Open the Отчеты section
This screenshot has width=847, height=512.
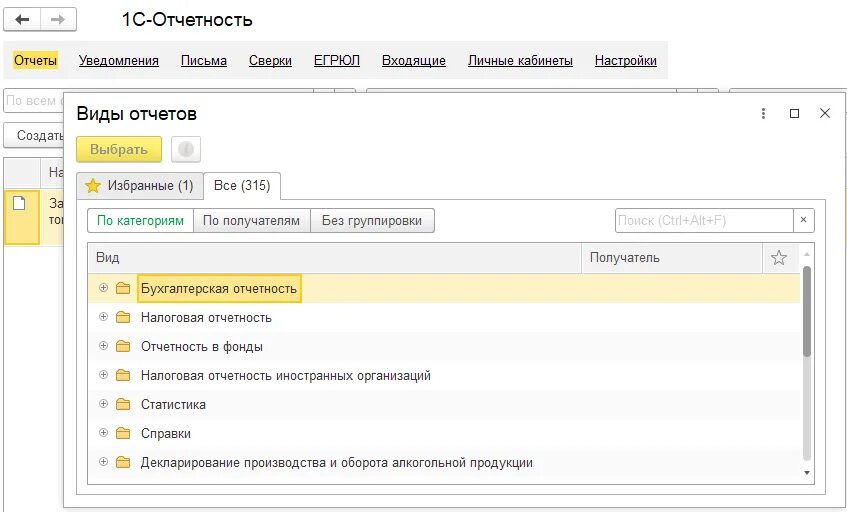coord(35,60)
